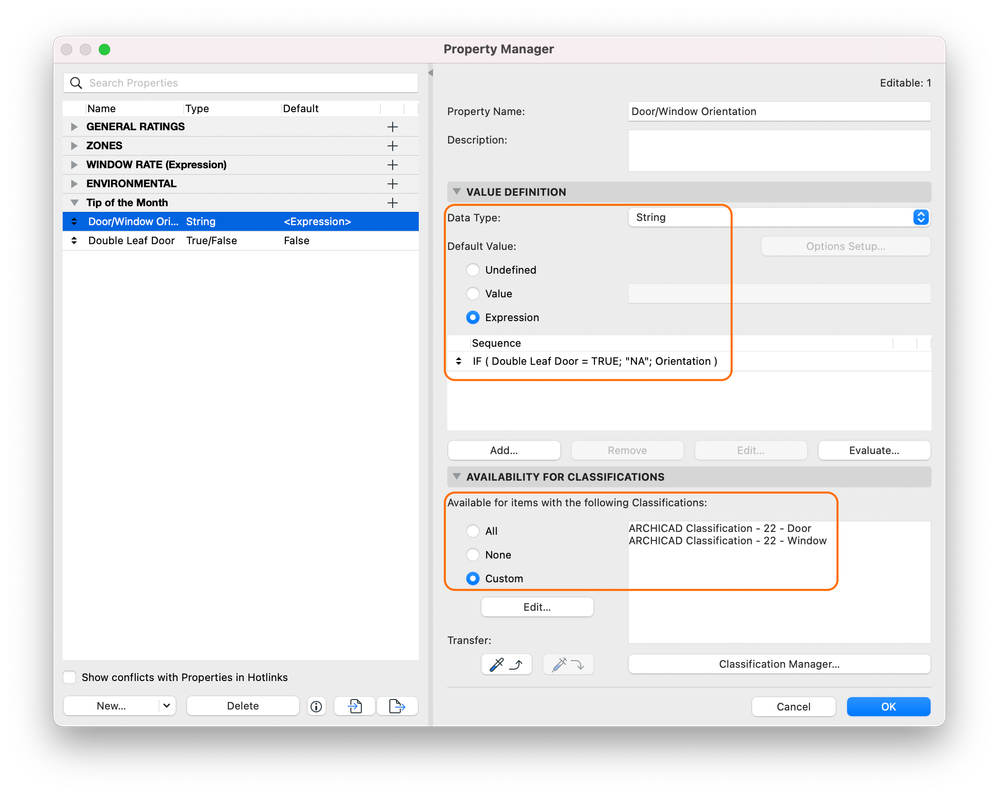Open the New... button dropdown arrow
This screenshot has height=797, width=999.
(x=166, y=706)
